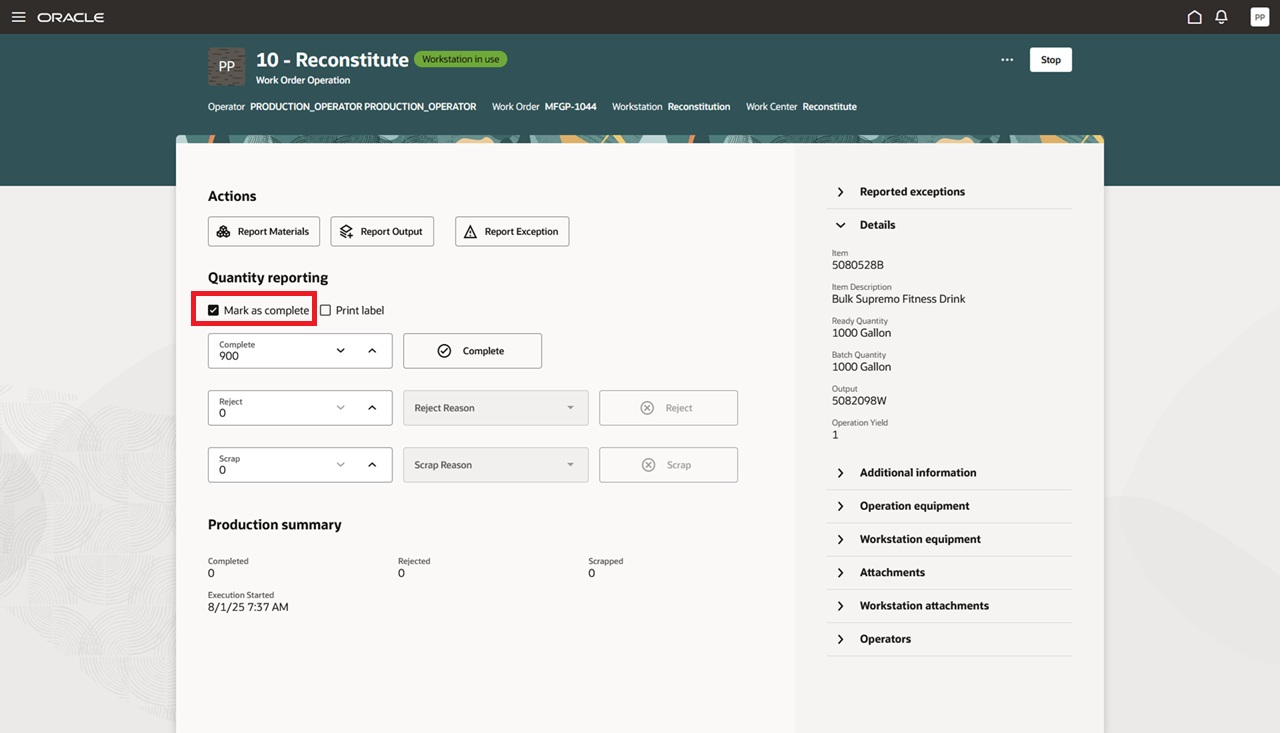The height and width of the screenshot is (733, 1282).
Task: Open the home icon in the top bar
Action: pyautogui.click(x=1194, y=16)
